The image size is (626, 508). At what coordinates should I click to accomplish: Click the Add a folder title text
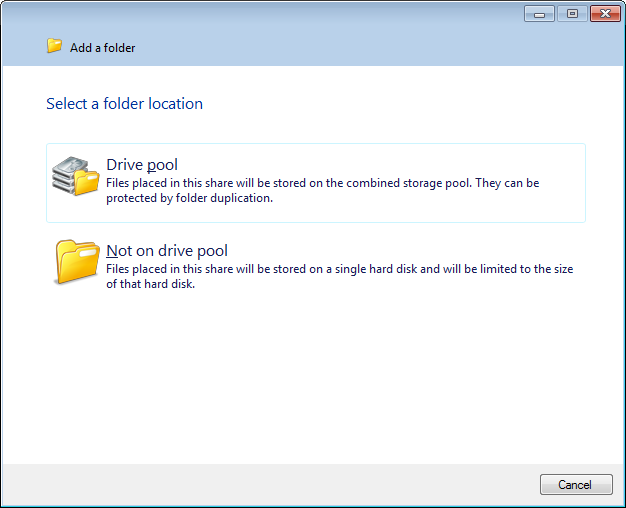(102, 48)
